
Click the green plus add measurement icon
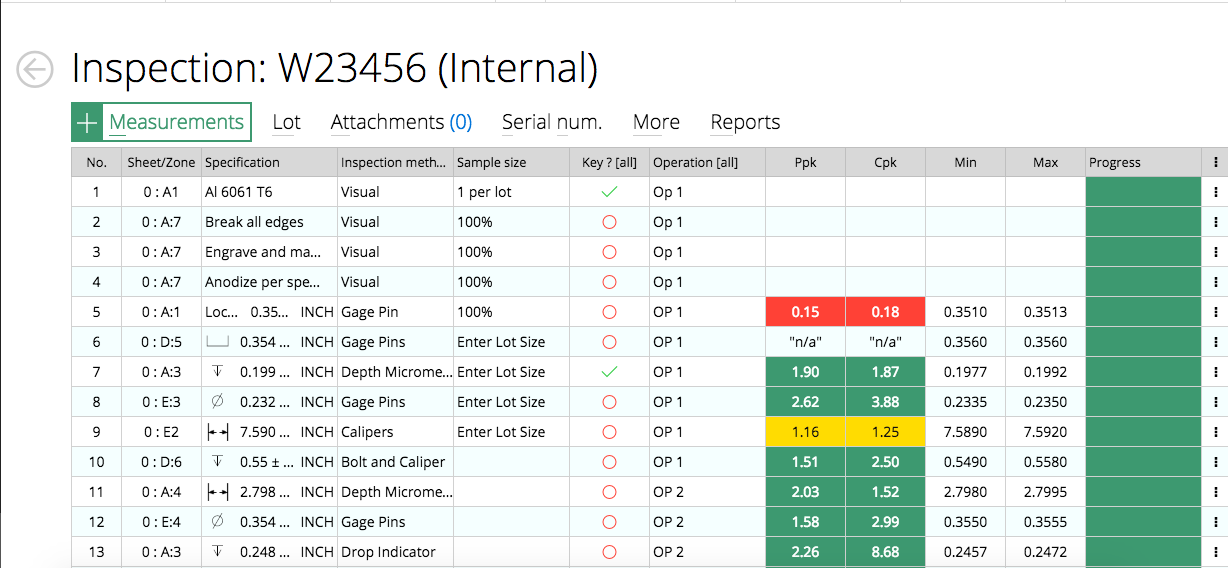tap(88, 123)
